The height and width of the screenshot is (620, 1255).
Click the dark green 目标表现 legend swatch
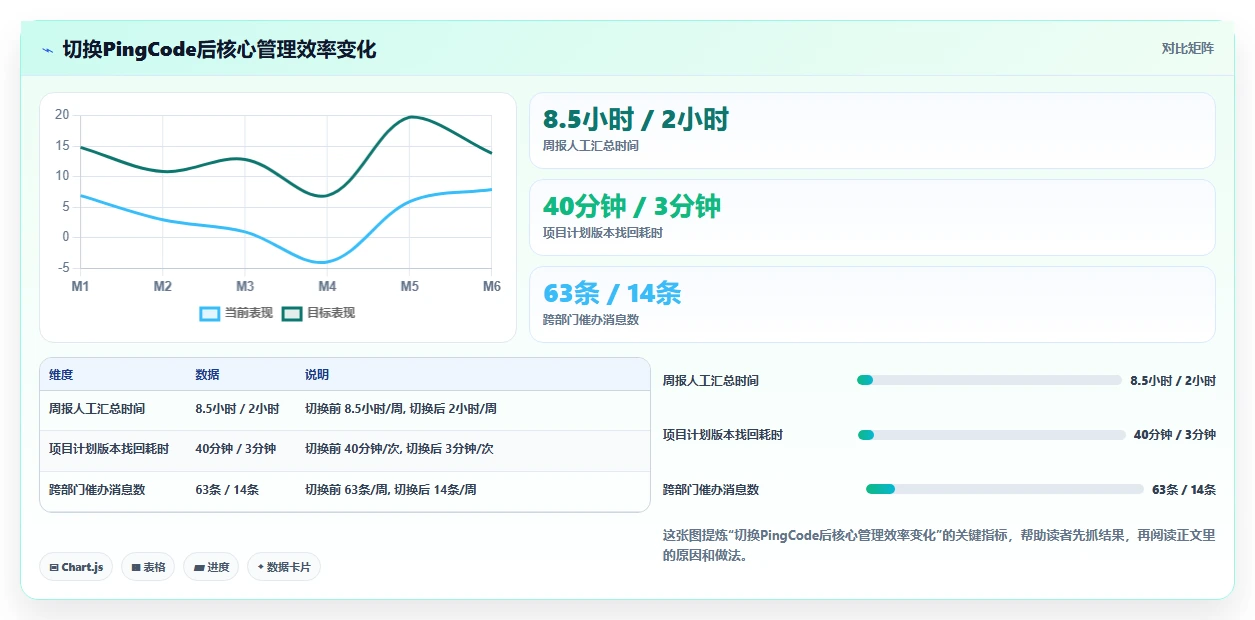coord(292,314)
